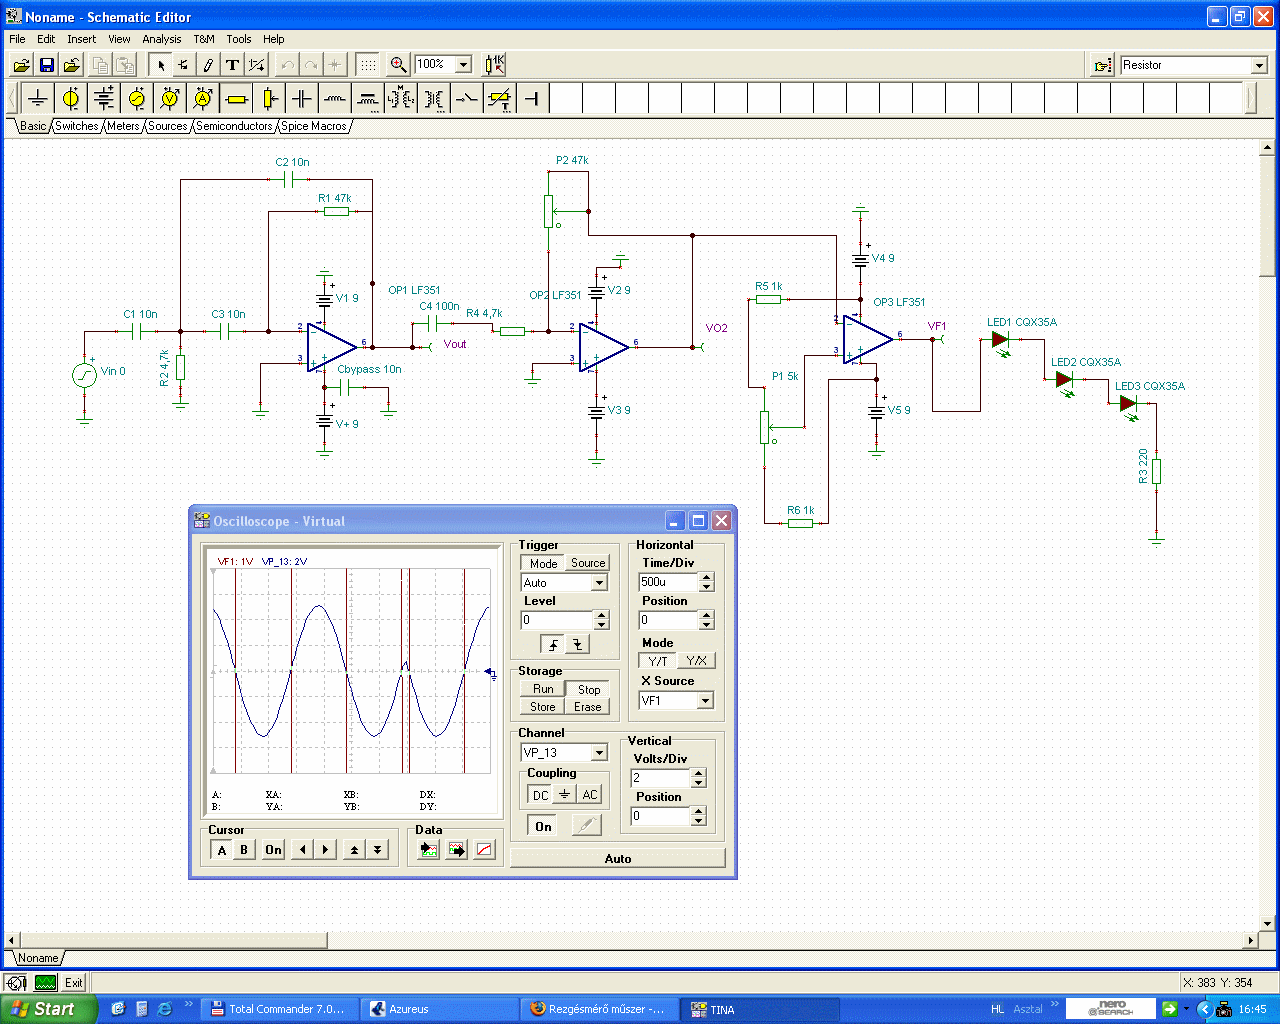Select the Ground component icon
Image resolution: width=1280 pixels, height=1024 pixels.
click(38, 98)
